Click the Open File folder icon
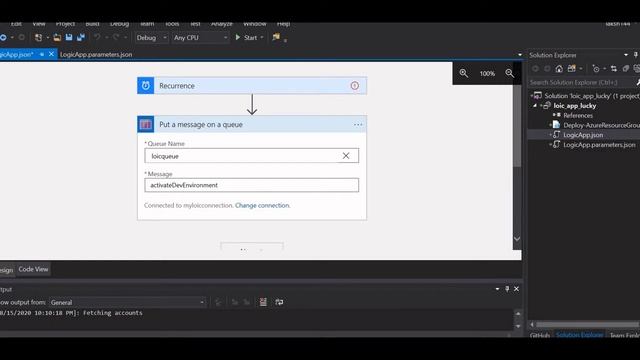This screenshot has width=640, height=360. 57,38
